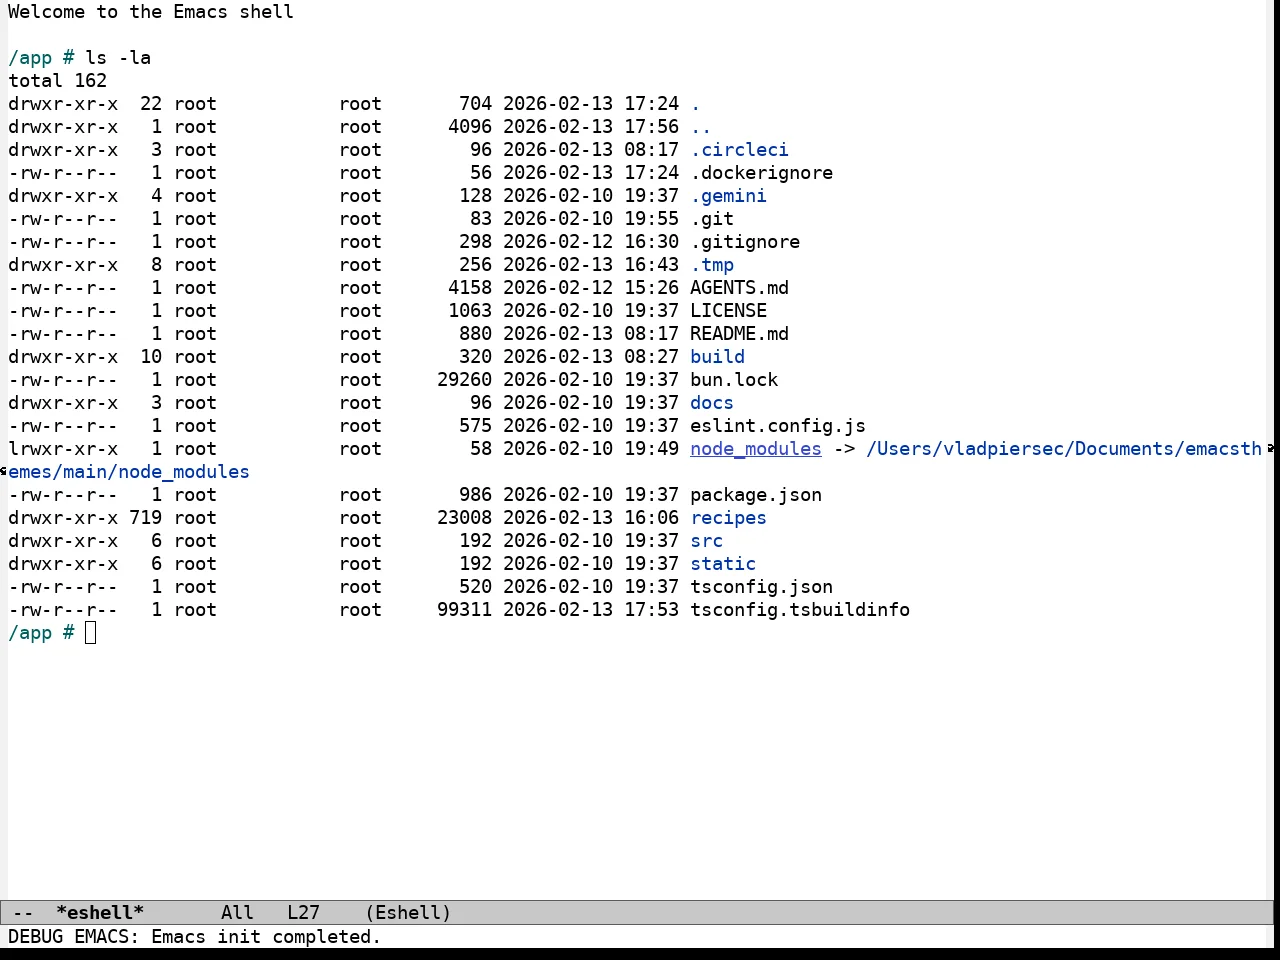Click the 99311 size of tsconfig.tsbuildinfo
The height and width of the screenshot is (960, 1280).
(464, 610)
